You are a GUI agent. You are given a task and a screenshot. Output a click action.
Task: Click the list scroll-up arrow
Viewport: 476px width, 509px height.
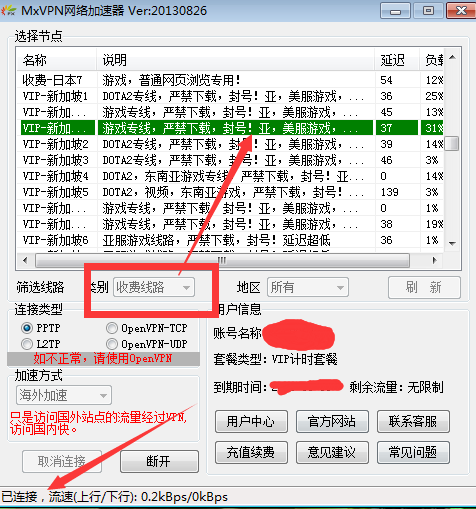click(452, 57)
